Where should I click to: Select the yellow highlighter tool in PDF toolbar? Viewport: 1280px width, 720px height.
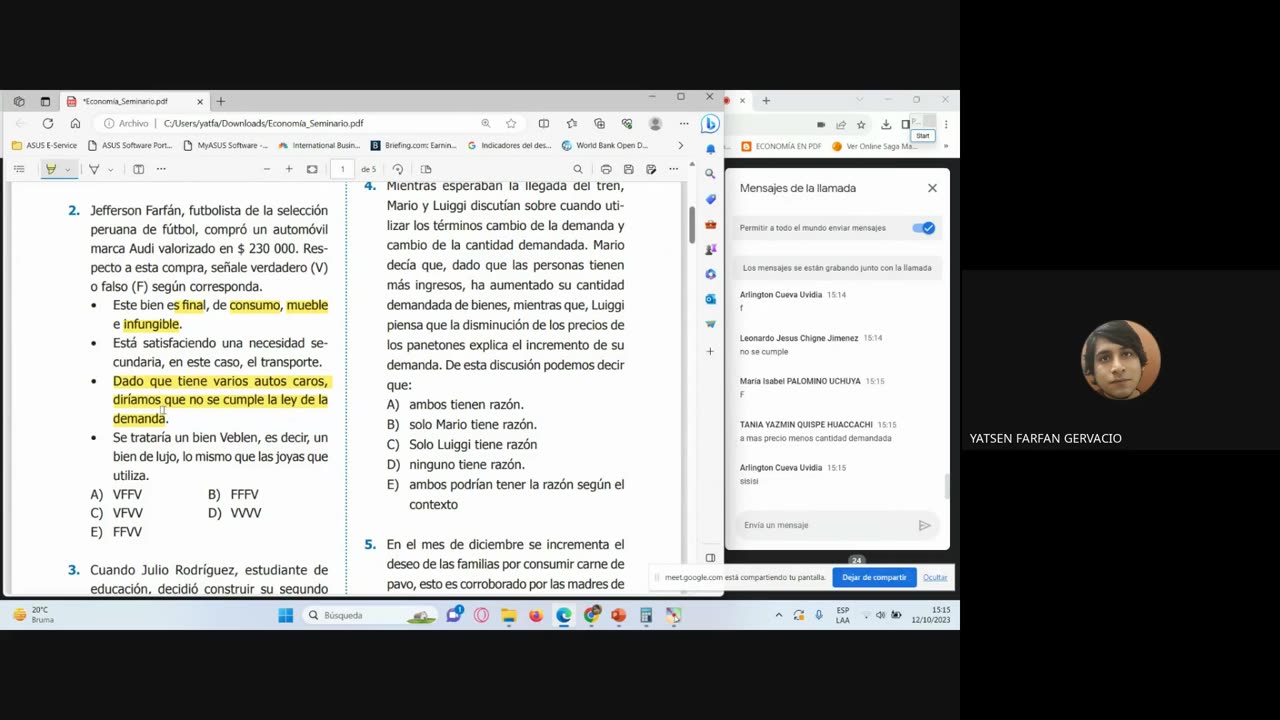(50, 169)
